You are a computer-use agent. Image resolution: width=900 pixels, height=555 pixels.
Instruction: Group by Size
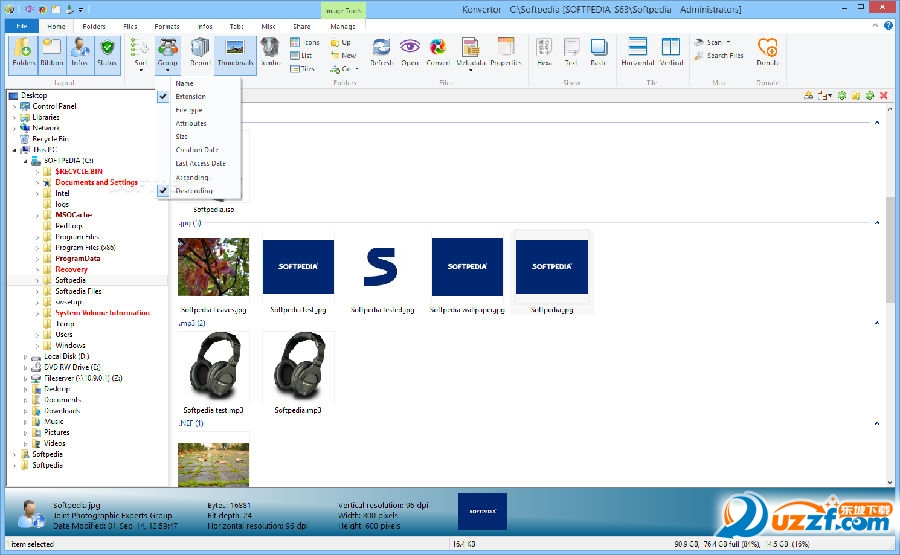click(198, 137)
